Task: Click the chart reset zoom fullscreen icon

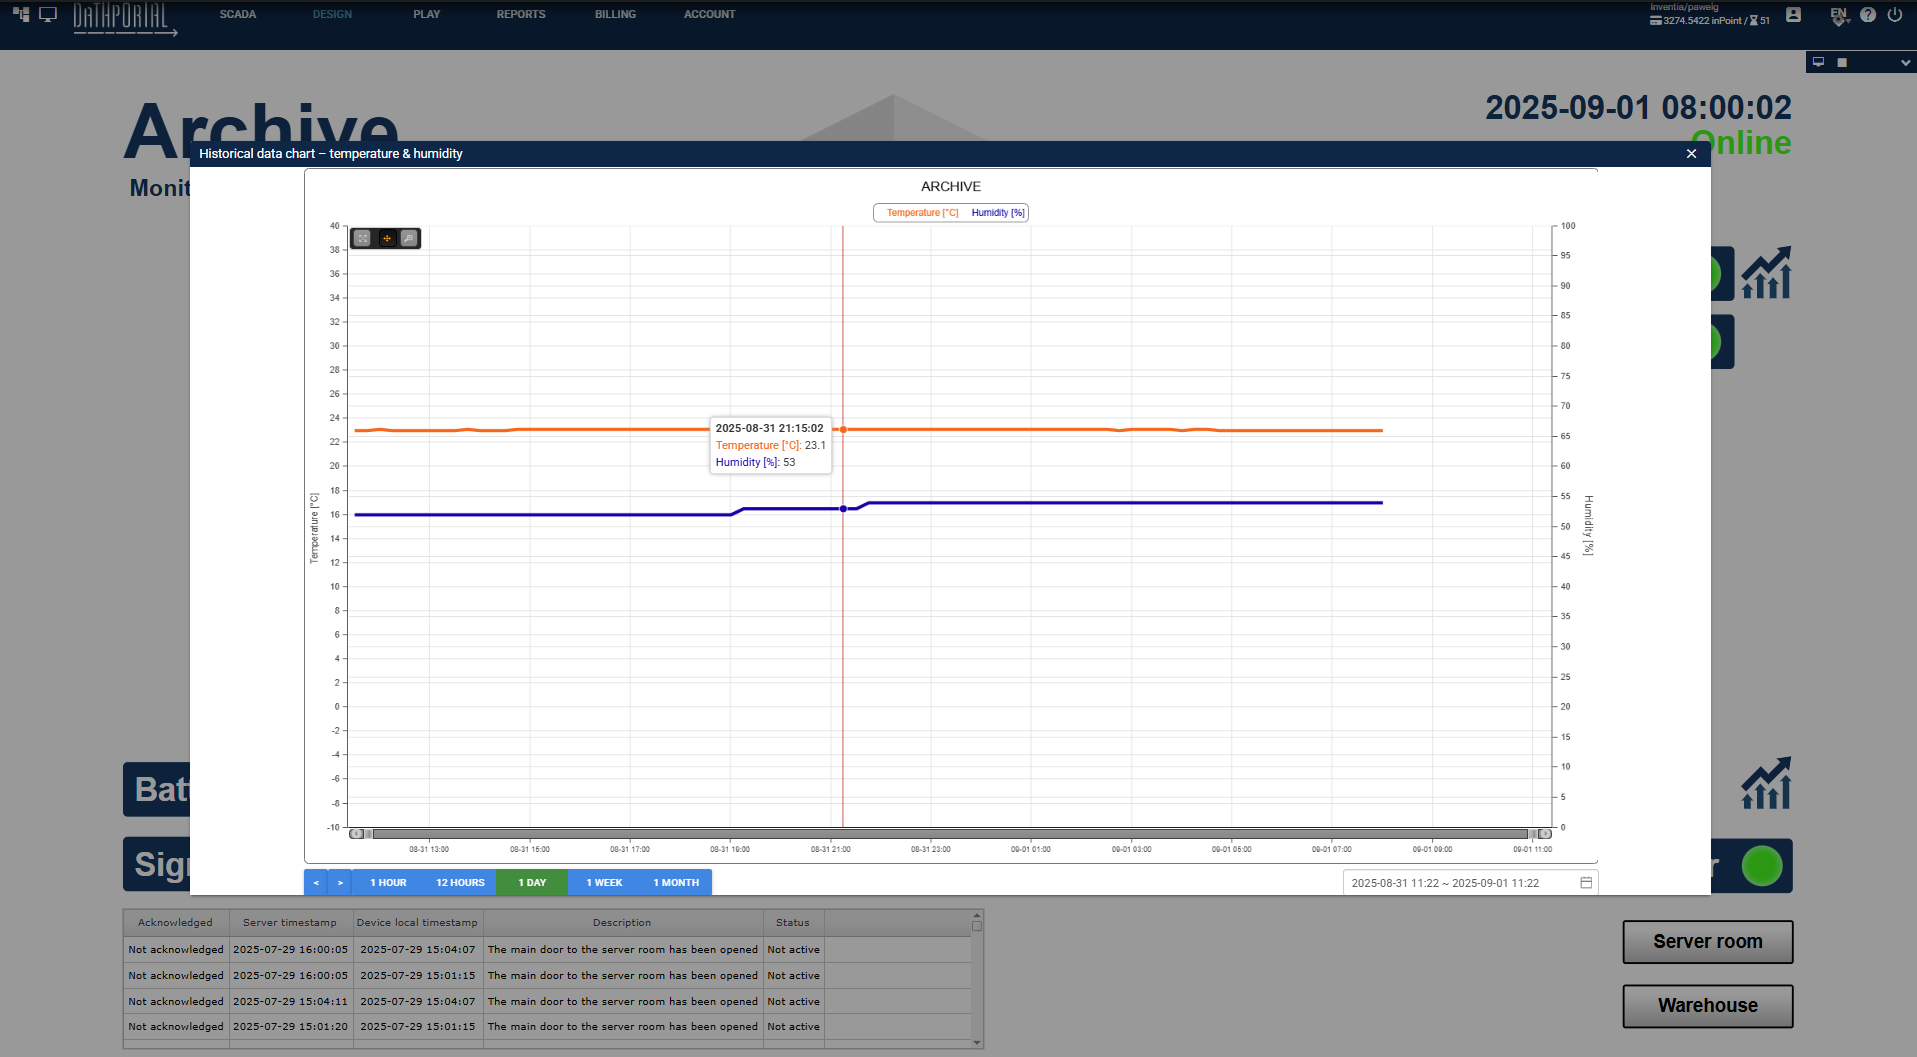Action: pos(363,238)
